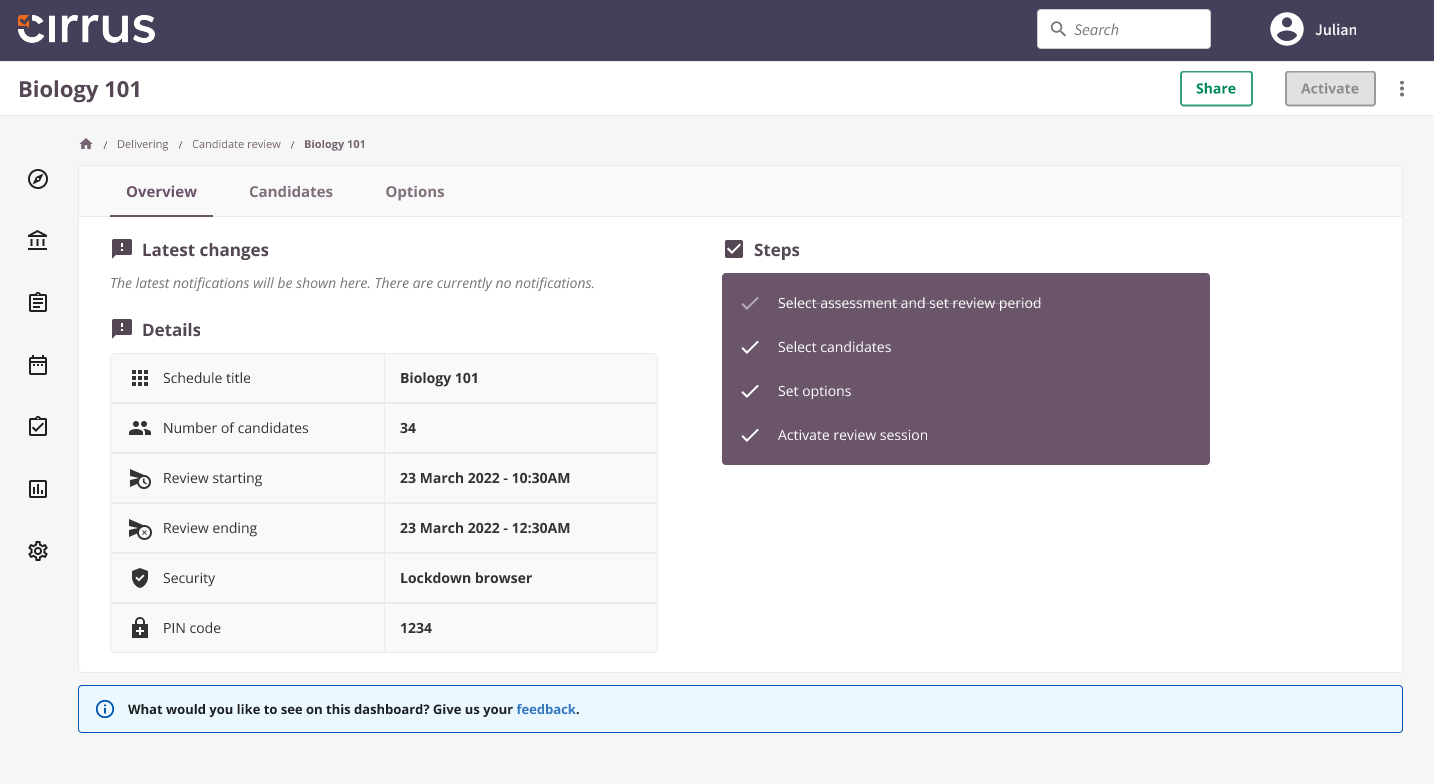
Task: Click Julian user name
Action: (1336, 29)
